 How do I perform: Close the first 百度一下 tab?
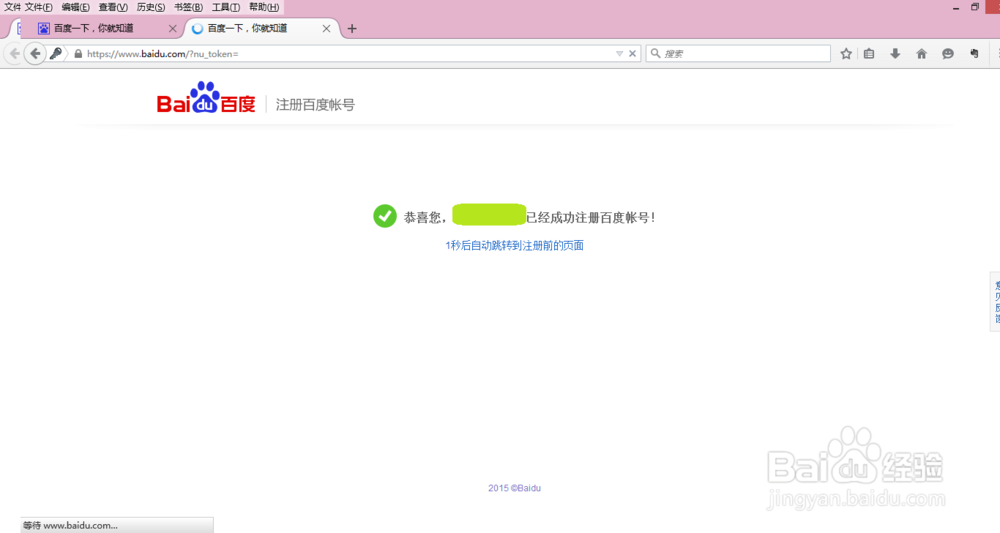click(x=172, y=29)
